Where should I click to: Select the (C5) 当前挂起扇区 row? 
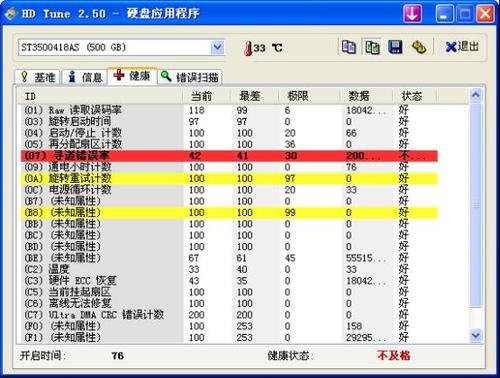pos(229,292)
